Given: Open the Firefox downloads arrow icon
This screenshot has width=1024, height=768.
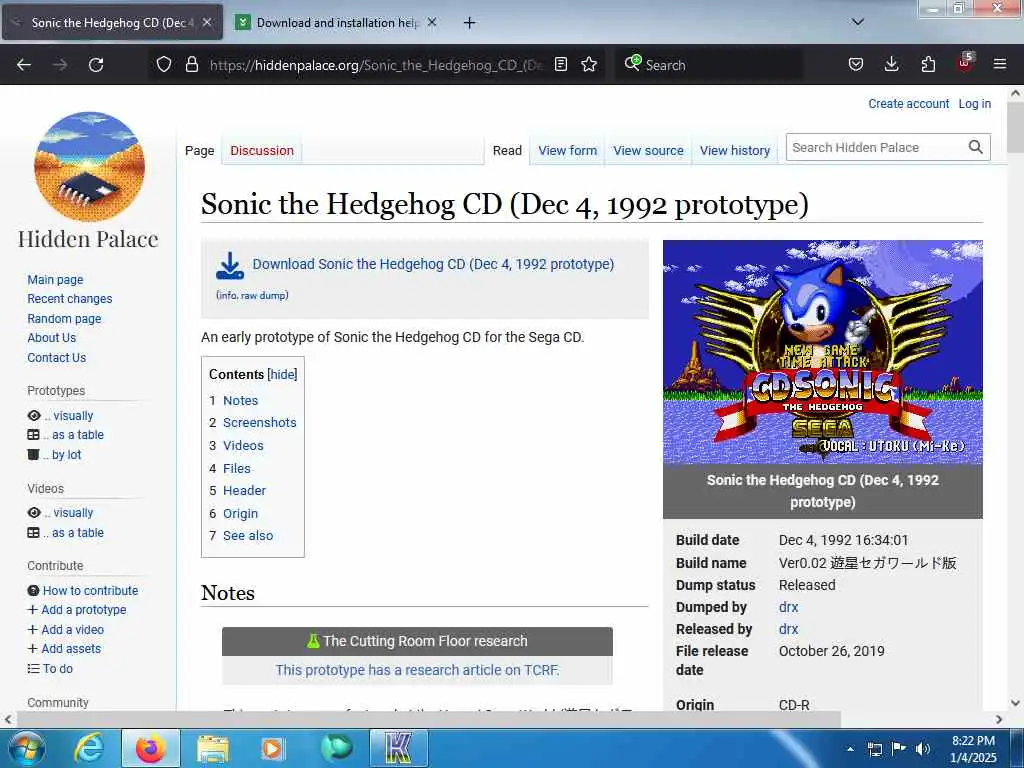Looking at the screenshot, I should [891, 64].
